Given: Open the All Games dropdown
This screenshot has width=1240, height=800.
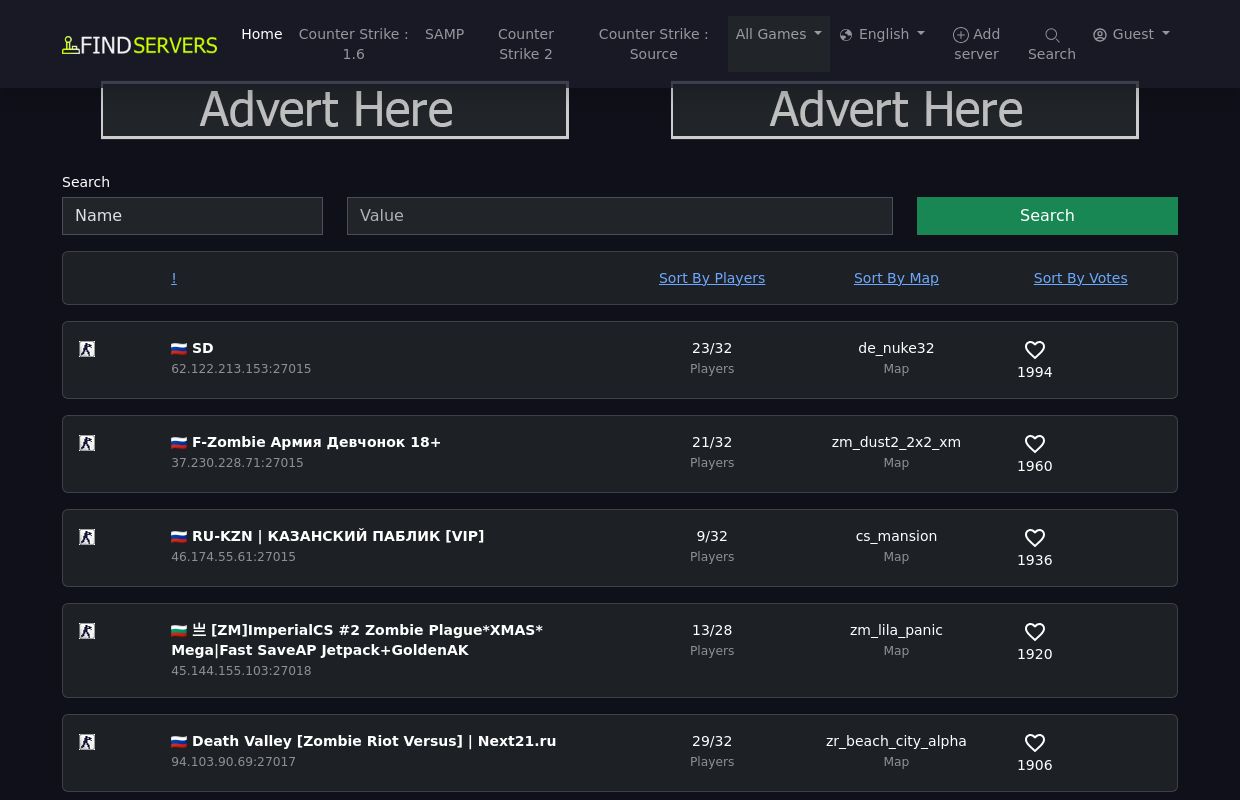Looking at the screenshot, I should point(779,34).
